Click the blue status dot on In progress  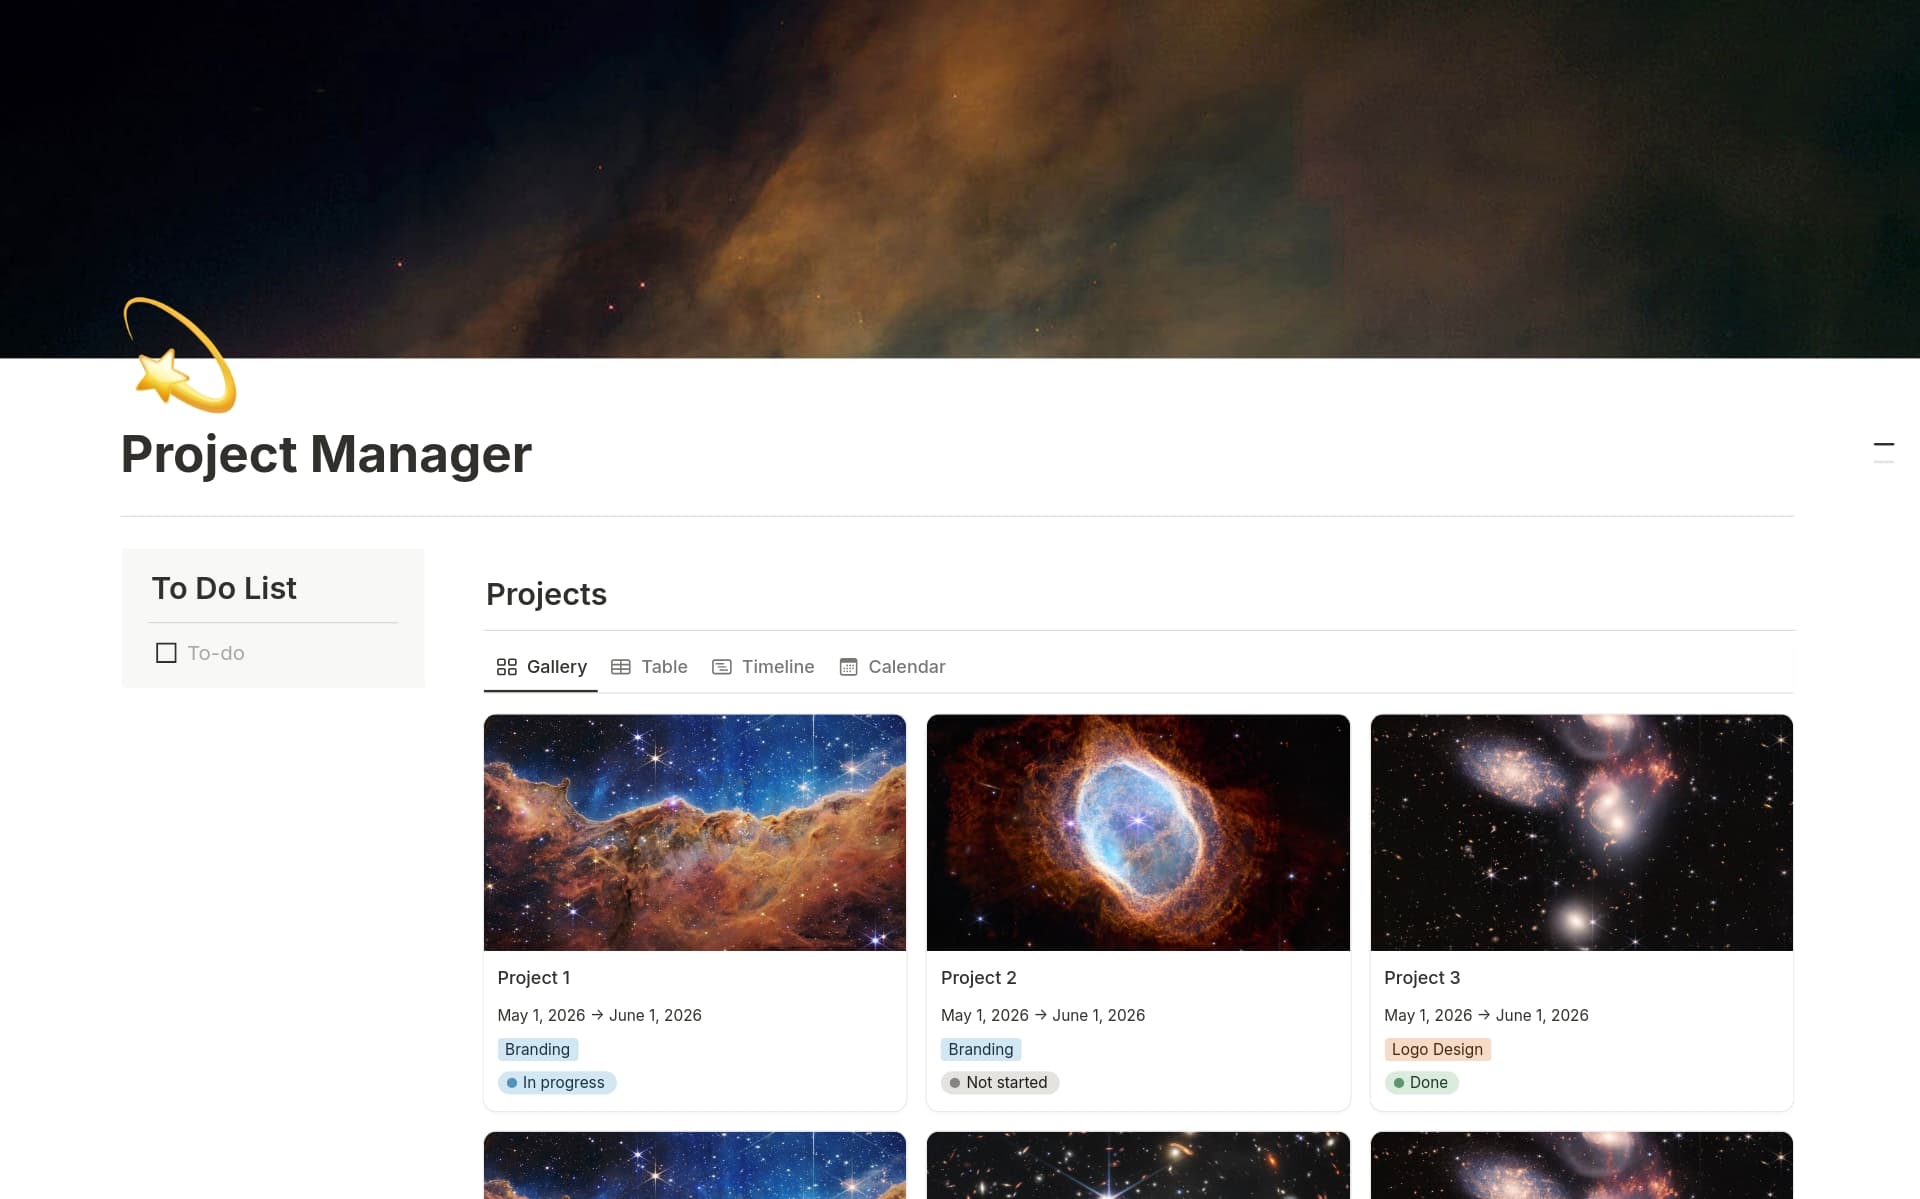coord(512,1082)
